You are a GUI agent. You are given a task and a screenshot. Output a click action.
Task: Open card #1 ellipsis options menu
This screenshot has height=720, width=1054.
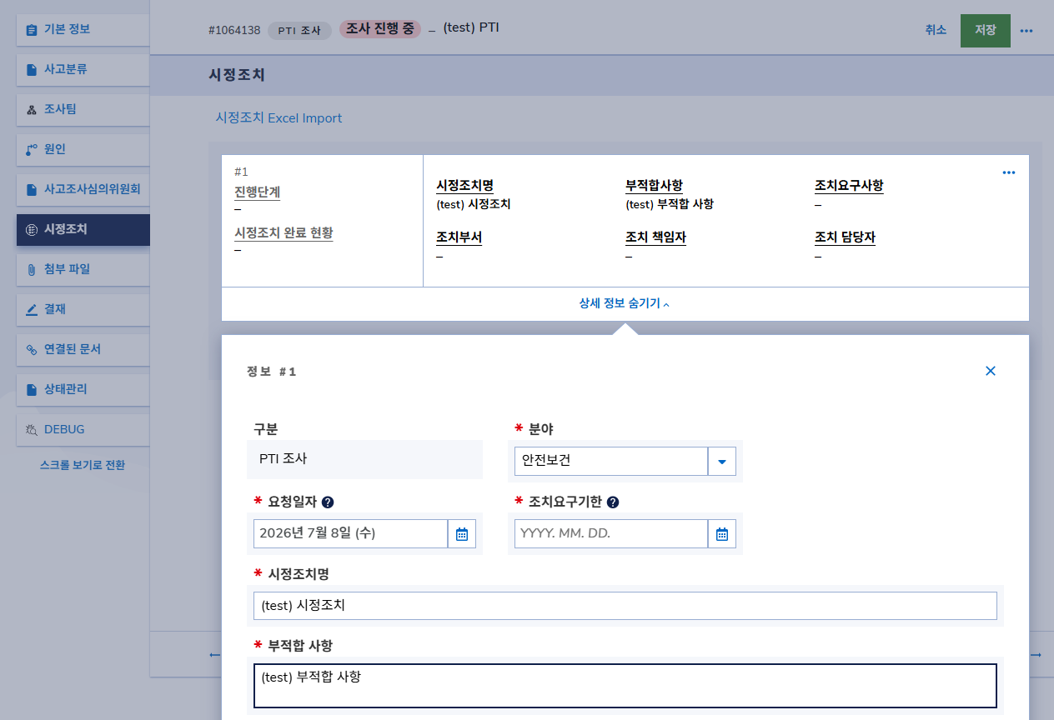[1008, 173]
